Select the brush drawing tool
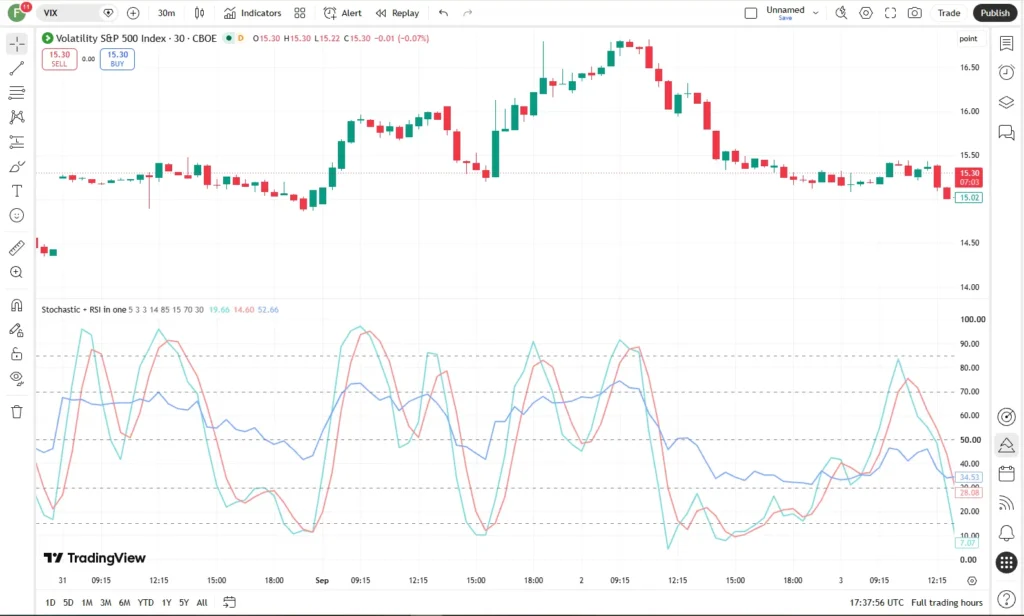Image resolution: width=1024 pixels, height=616 pixels. coord(17,167)
